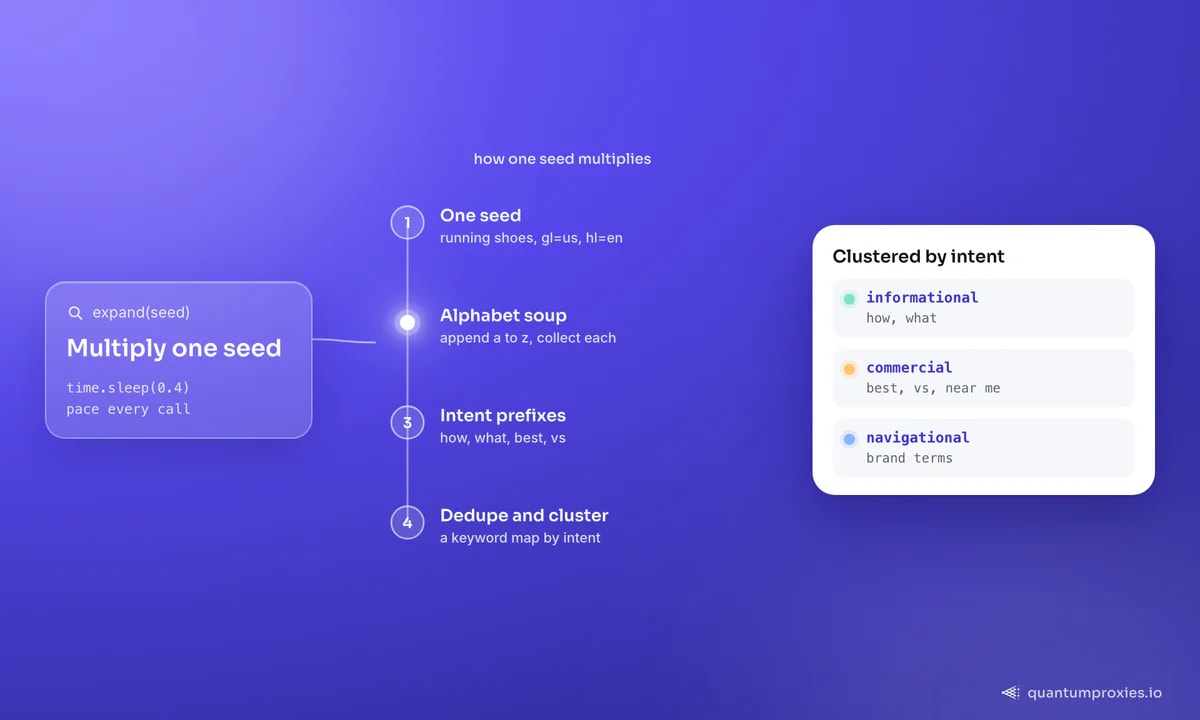1200x720 pixels.
Task: Click the green dot beside informational
Action: 849,299
